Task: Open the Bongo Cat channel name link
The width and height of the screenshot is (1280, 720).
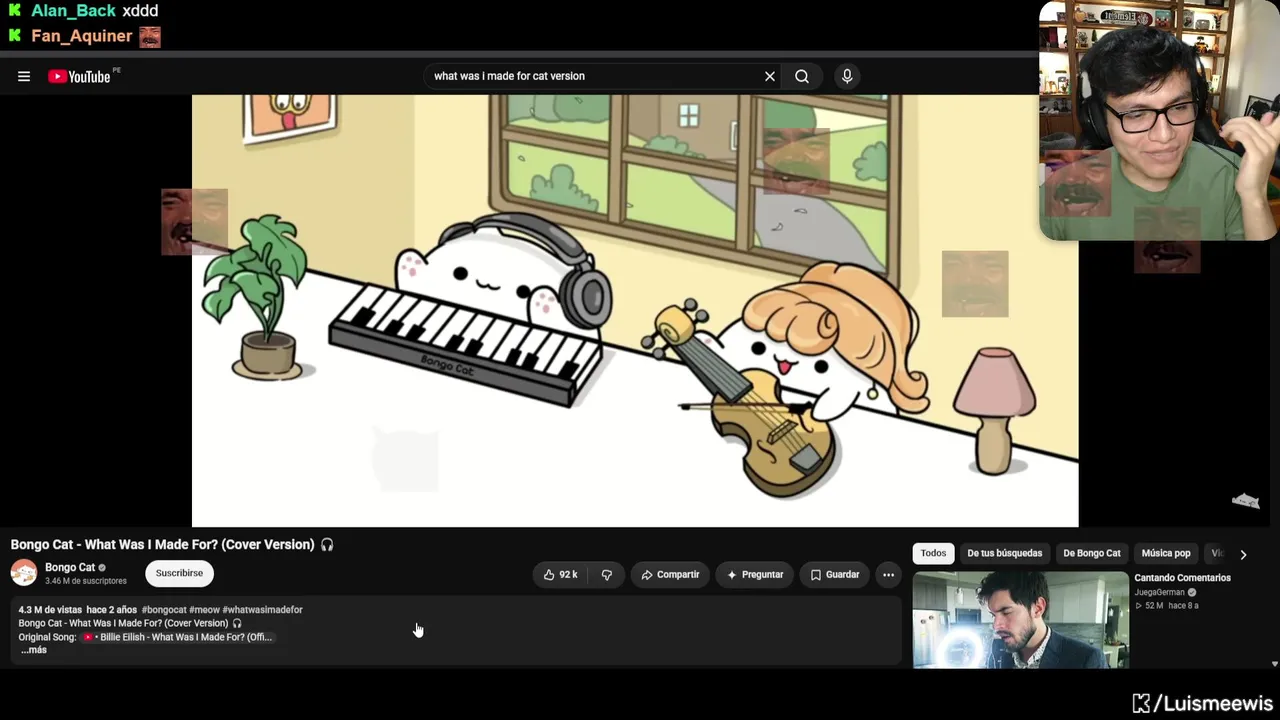Action: (x=70, y=567)
